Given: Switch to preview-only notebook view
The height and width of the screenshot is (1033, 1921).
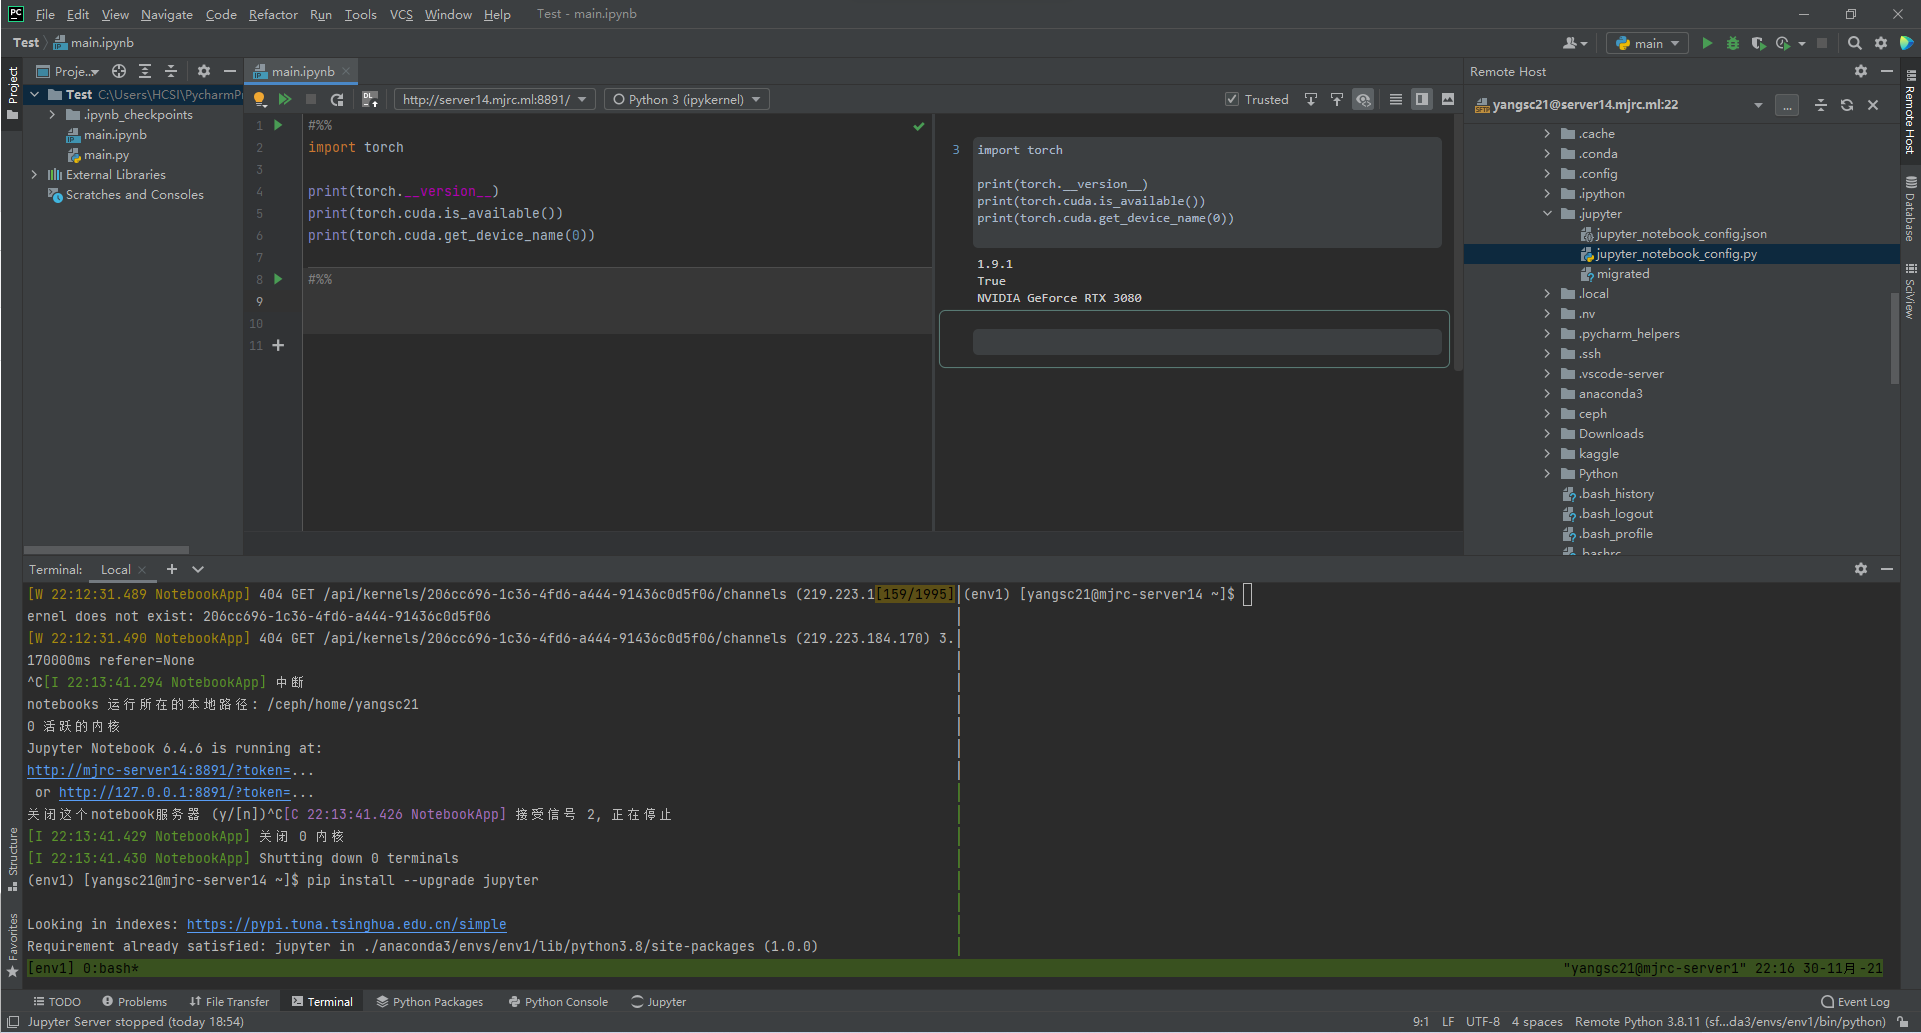Looking at the screenshot, I should coord(1448,99).
